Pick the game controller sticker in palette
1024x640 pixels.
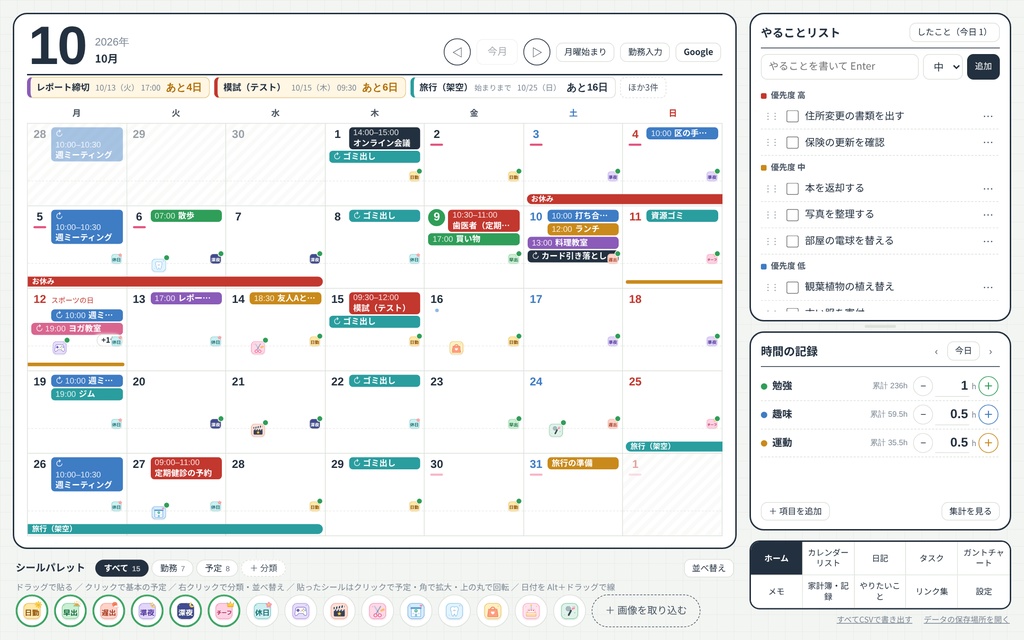[x=300, y=612]
